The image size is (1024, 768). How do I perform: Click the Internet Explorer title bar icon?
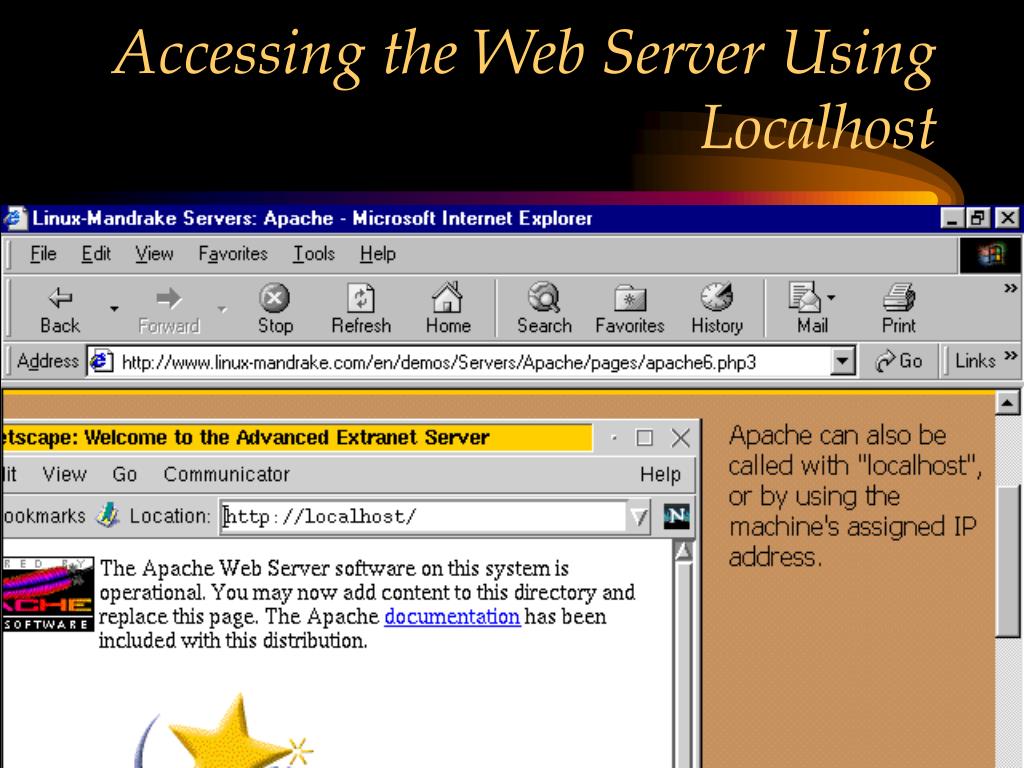(x=16, y=217)
